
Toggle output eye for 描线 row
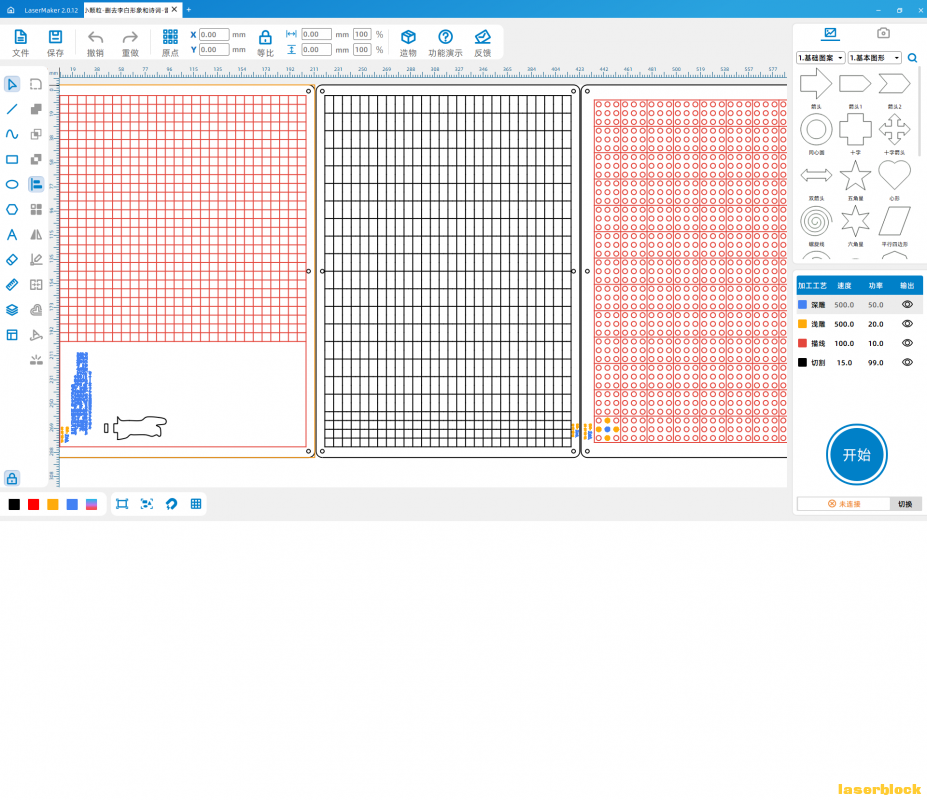coord(907,343)
